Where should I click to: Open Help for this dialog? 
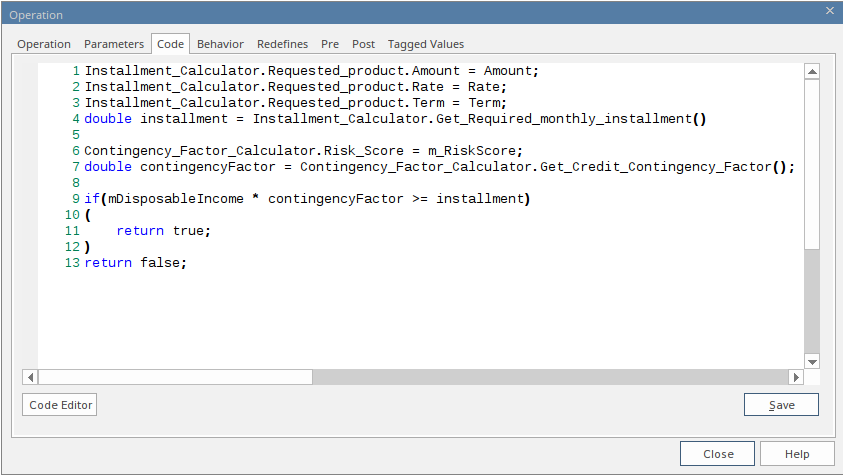coord(797,454)
